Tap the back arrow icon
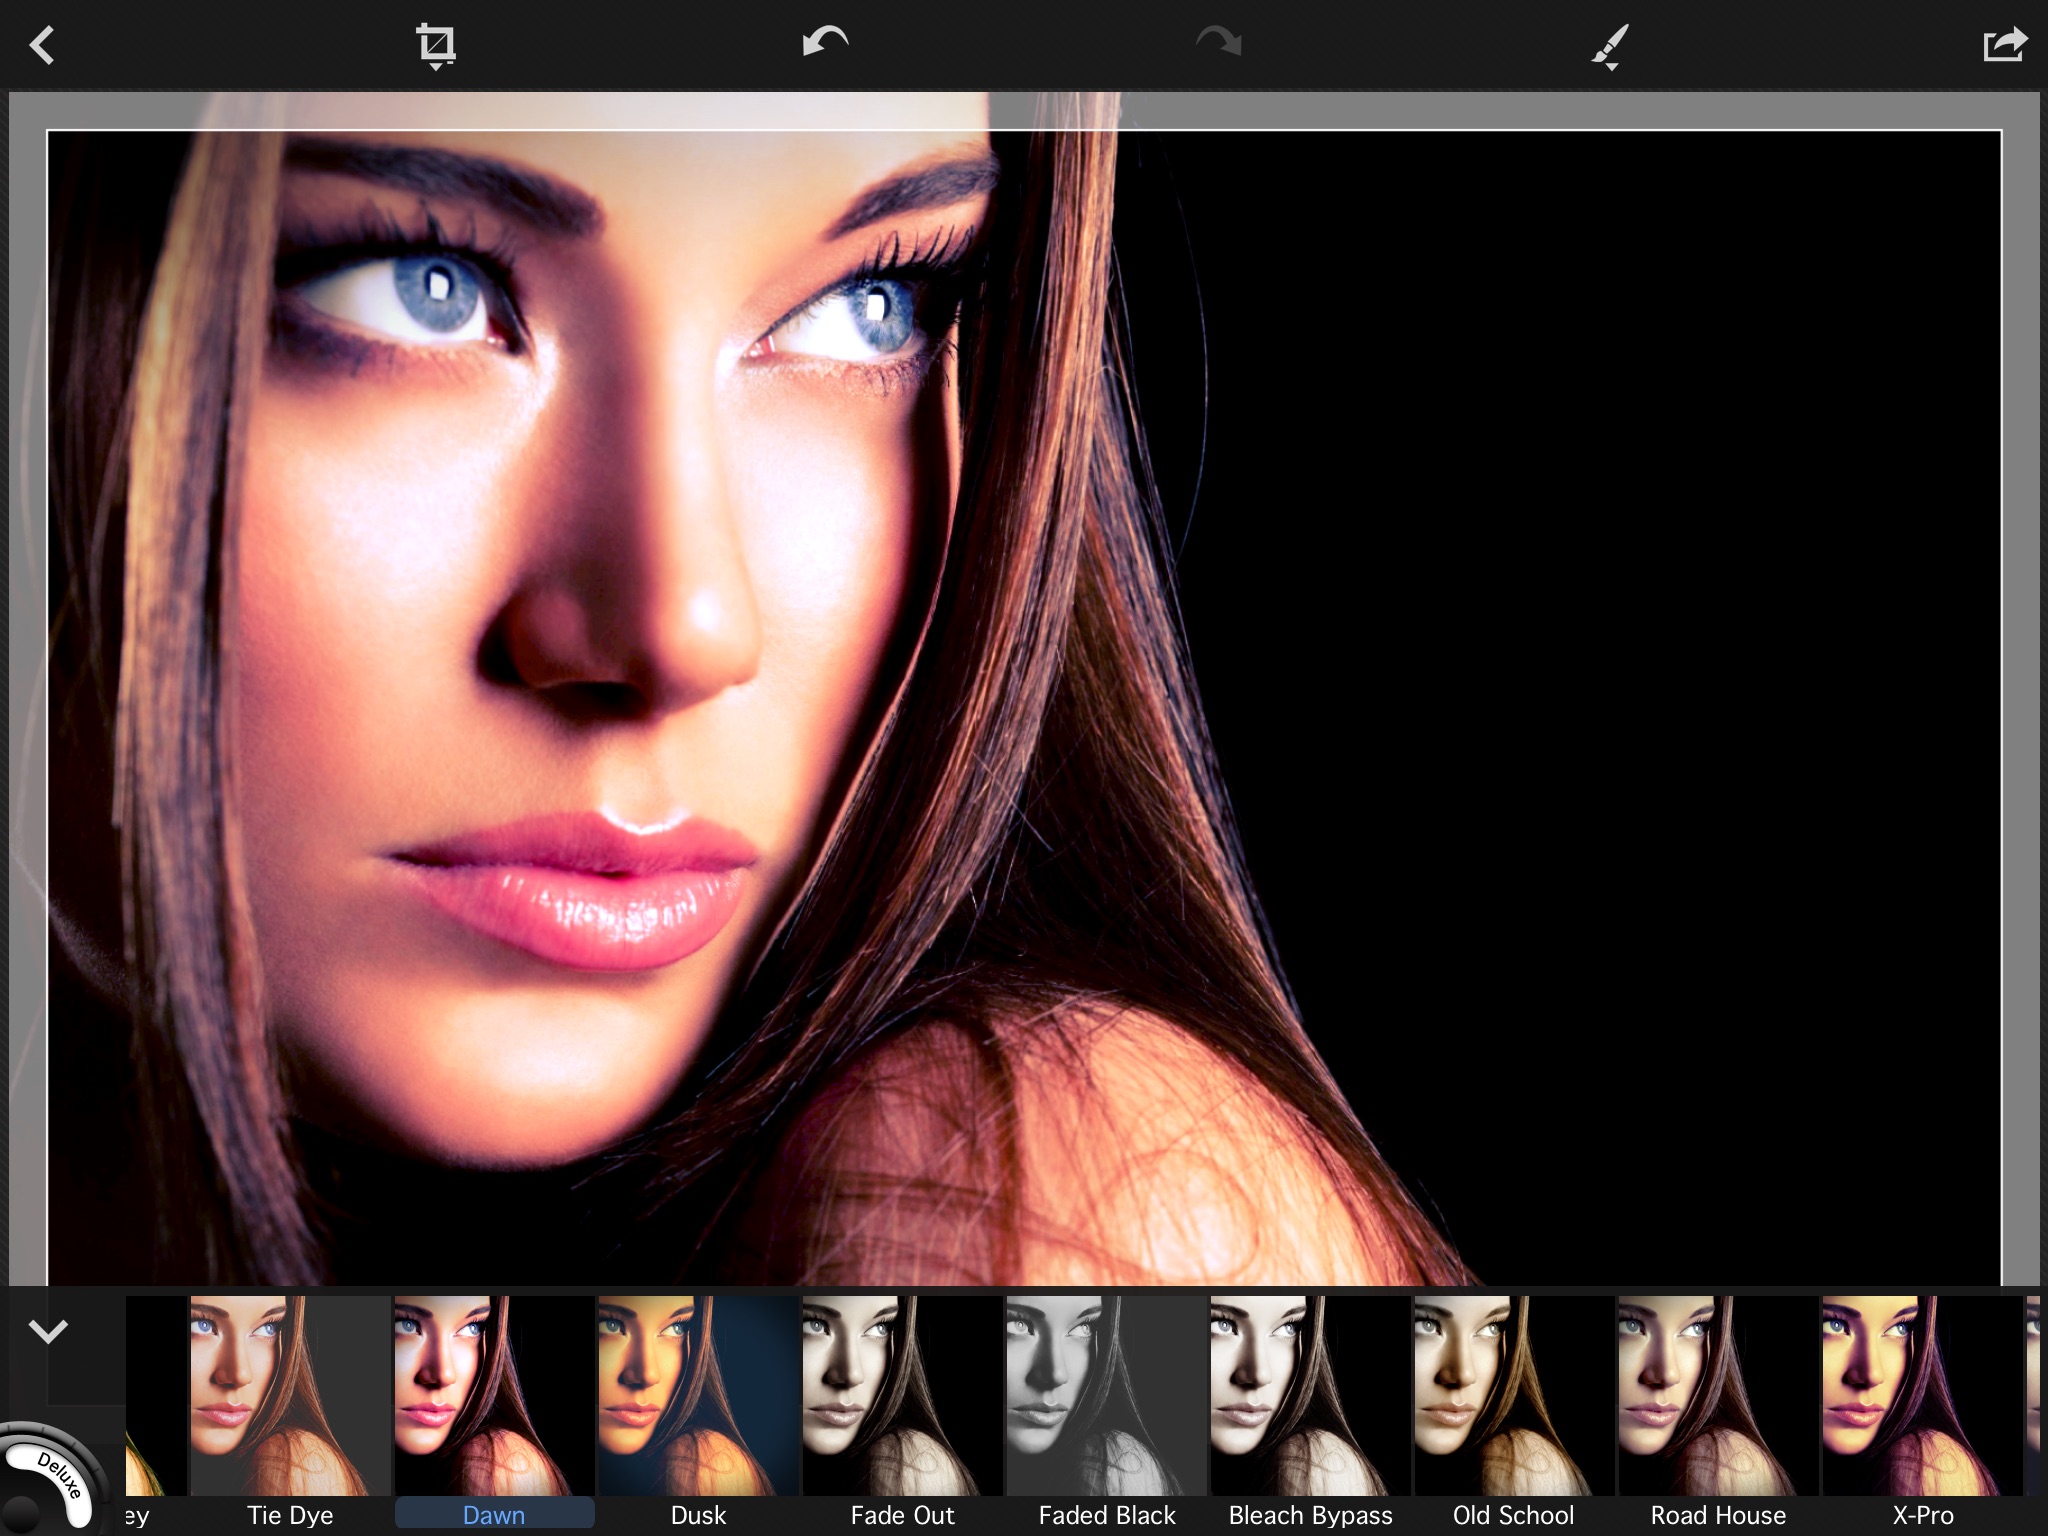 [x=42, y=45]
